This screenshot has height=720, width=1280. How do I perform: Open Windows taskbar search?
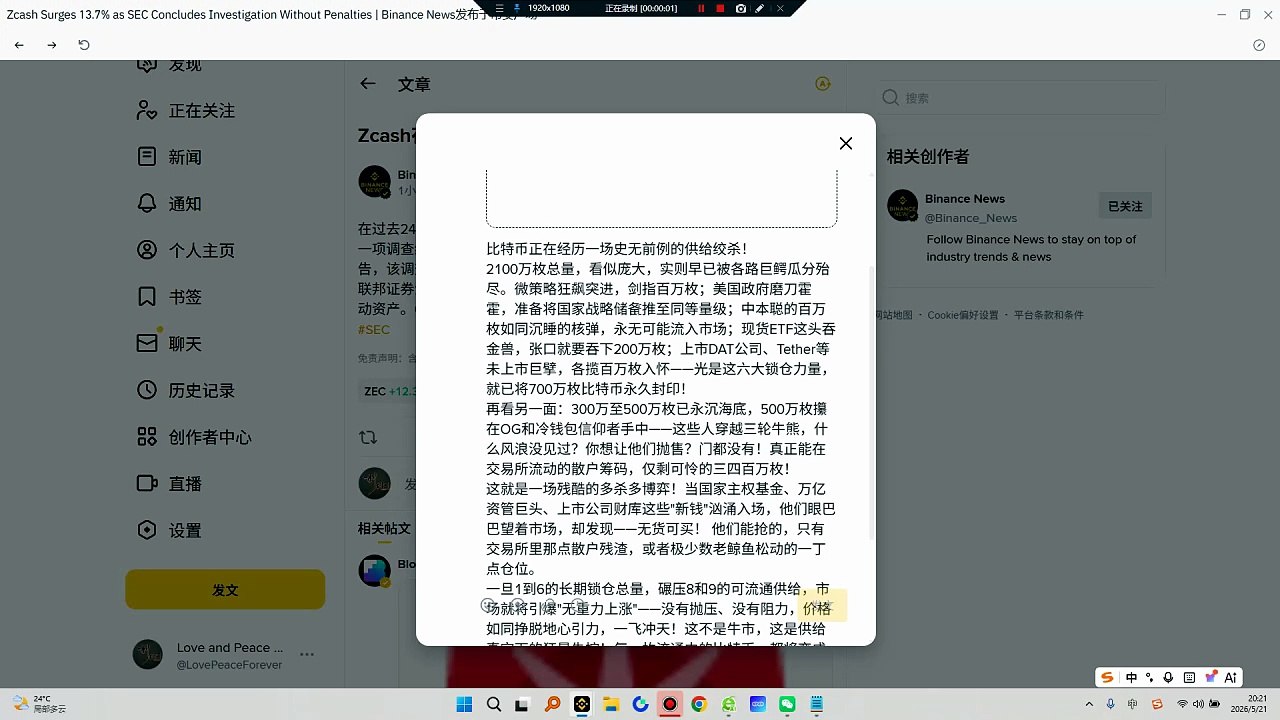494,704
